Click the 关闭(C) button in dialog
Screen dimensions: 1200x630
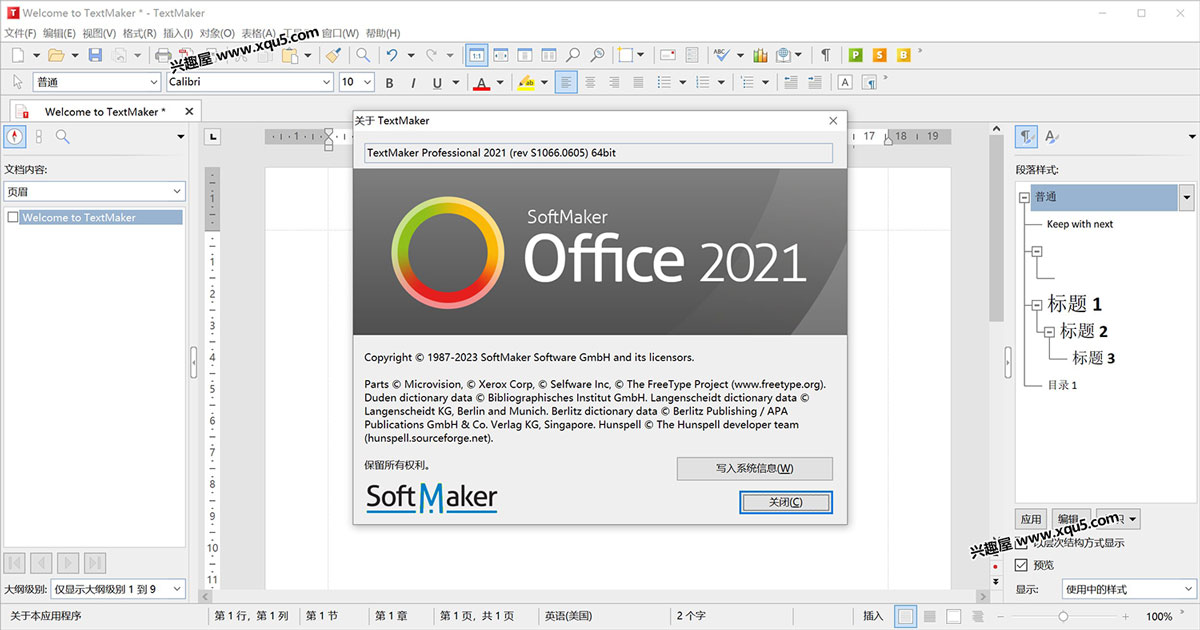[785, 502]
